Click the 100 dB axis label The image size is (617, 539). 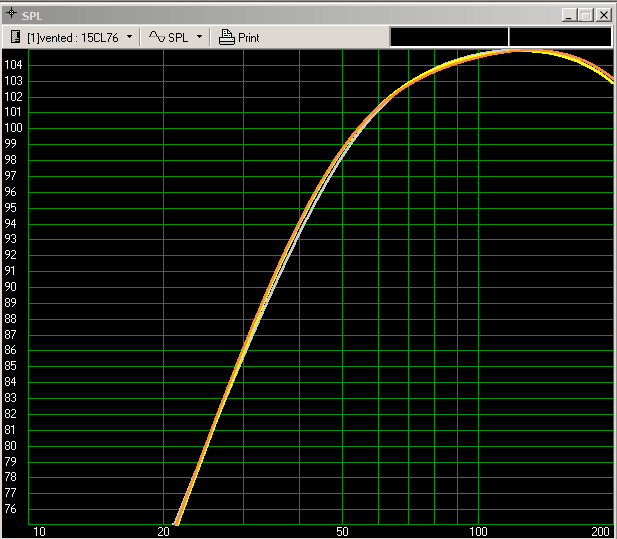pos(13,128)
